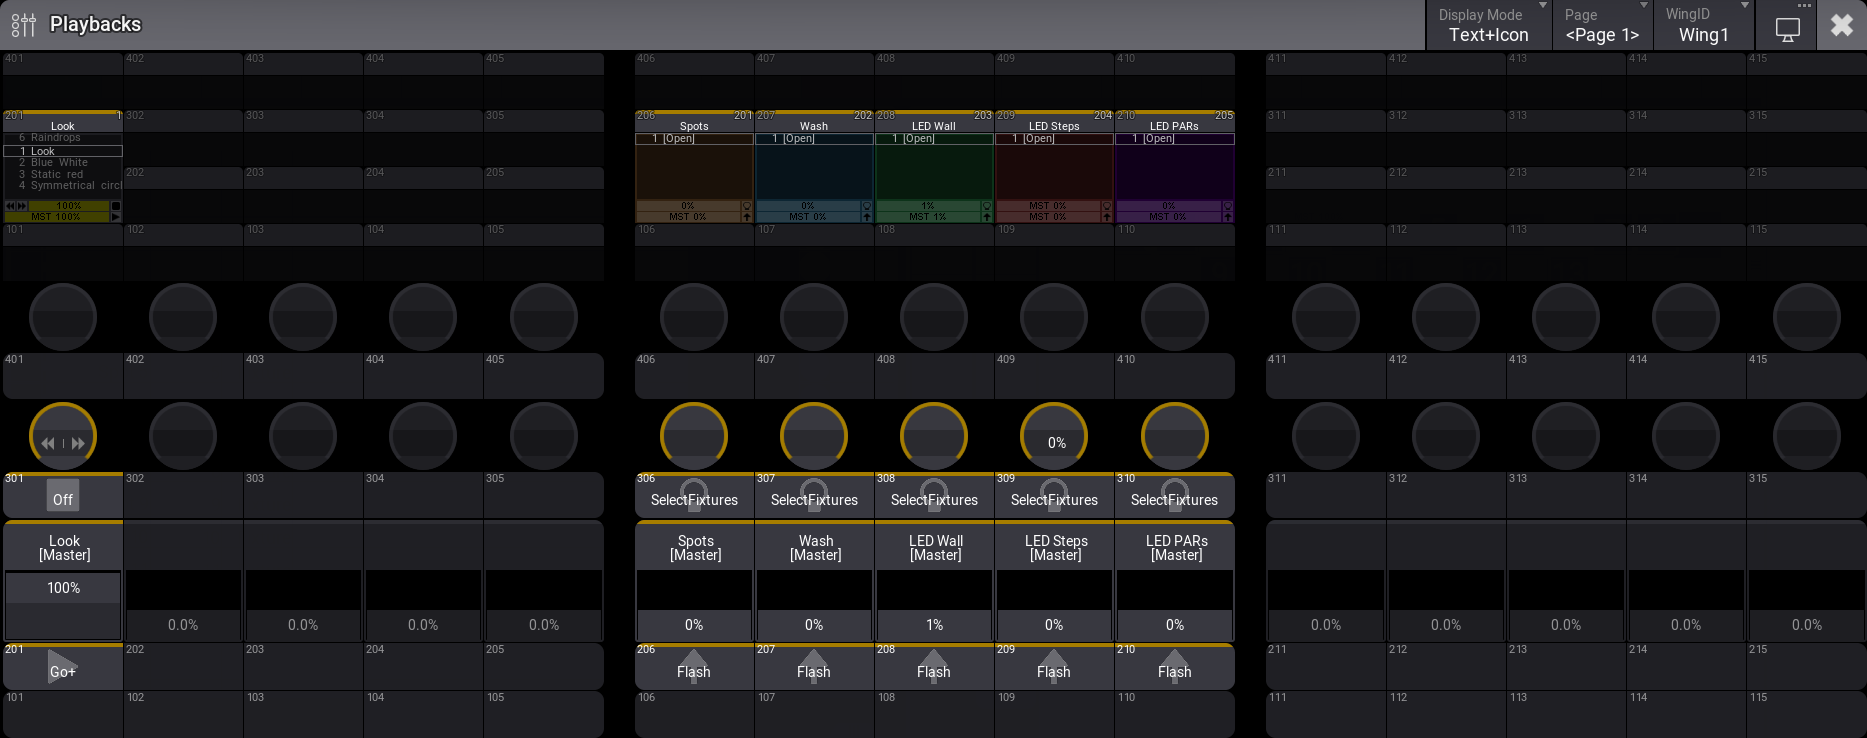Click the lightbulb icon in LED Steps executor

click(1106, 206)
